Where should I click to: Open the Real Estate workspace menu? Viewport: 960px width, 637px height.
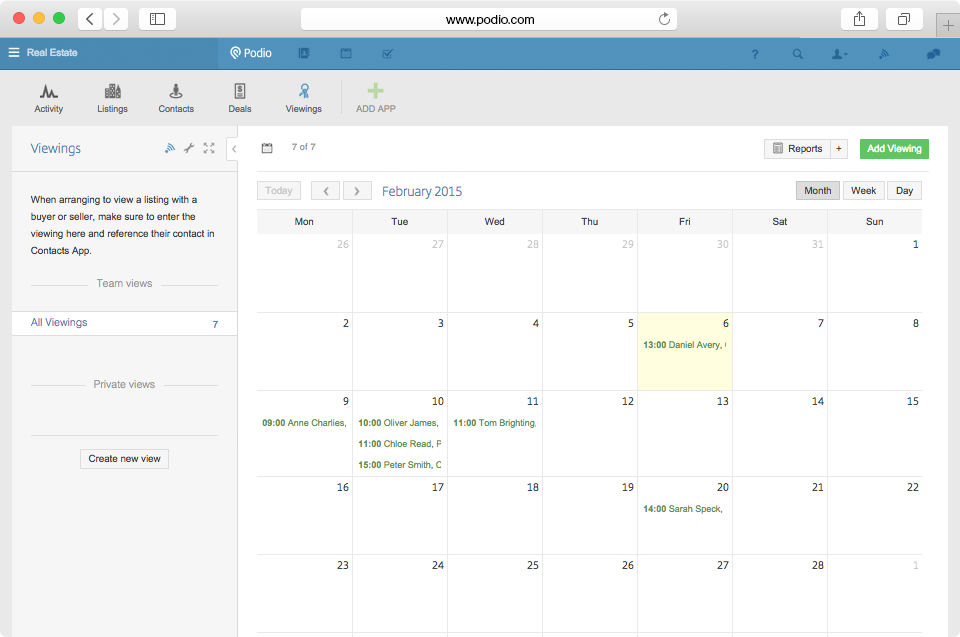point(43,53)
